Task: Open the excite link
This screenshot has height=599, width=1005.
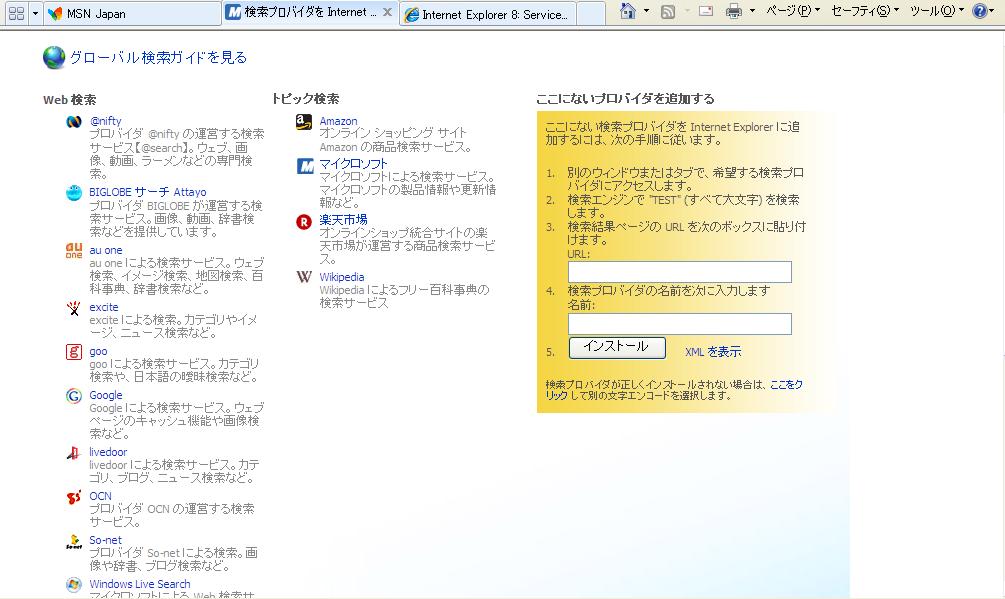Action: pyautogui.click(x=104, y=307)
